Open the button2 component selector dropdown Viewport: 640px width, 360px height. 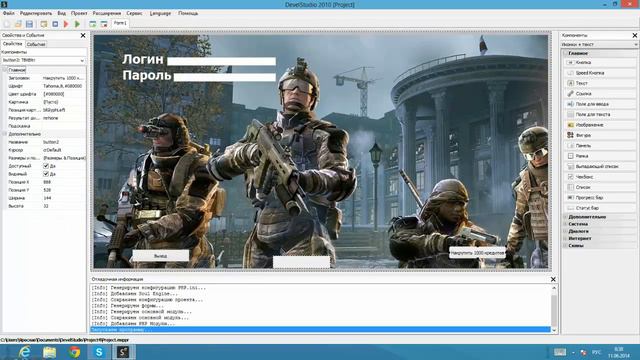click(x=82, y=60)
